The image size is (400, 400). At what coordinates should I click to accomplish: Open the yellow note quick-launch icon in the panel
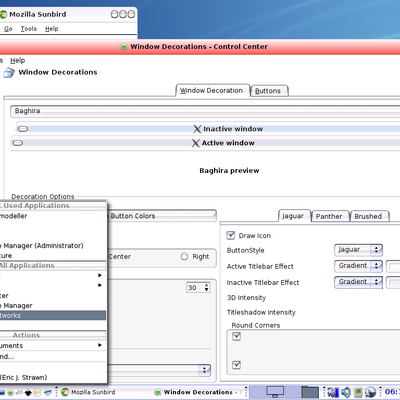[x=37, y=392]
